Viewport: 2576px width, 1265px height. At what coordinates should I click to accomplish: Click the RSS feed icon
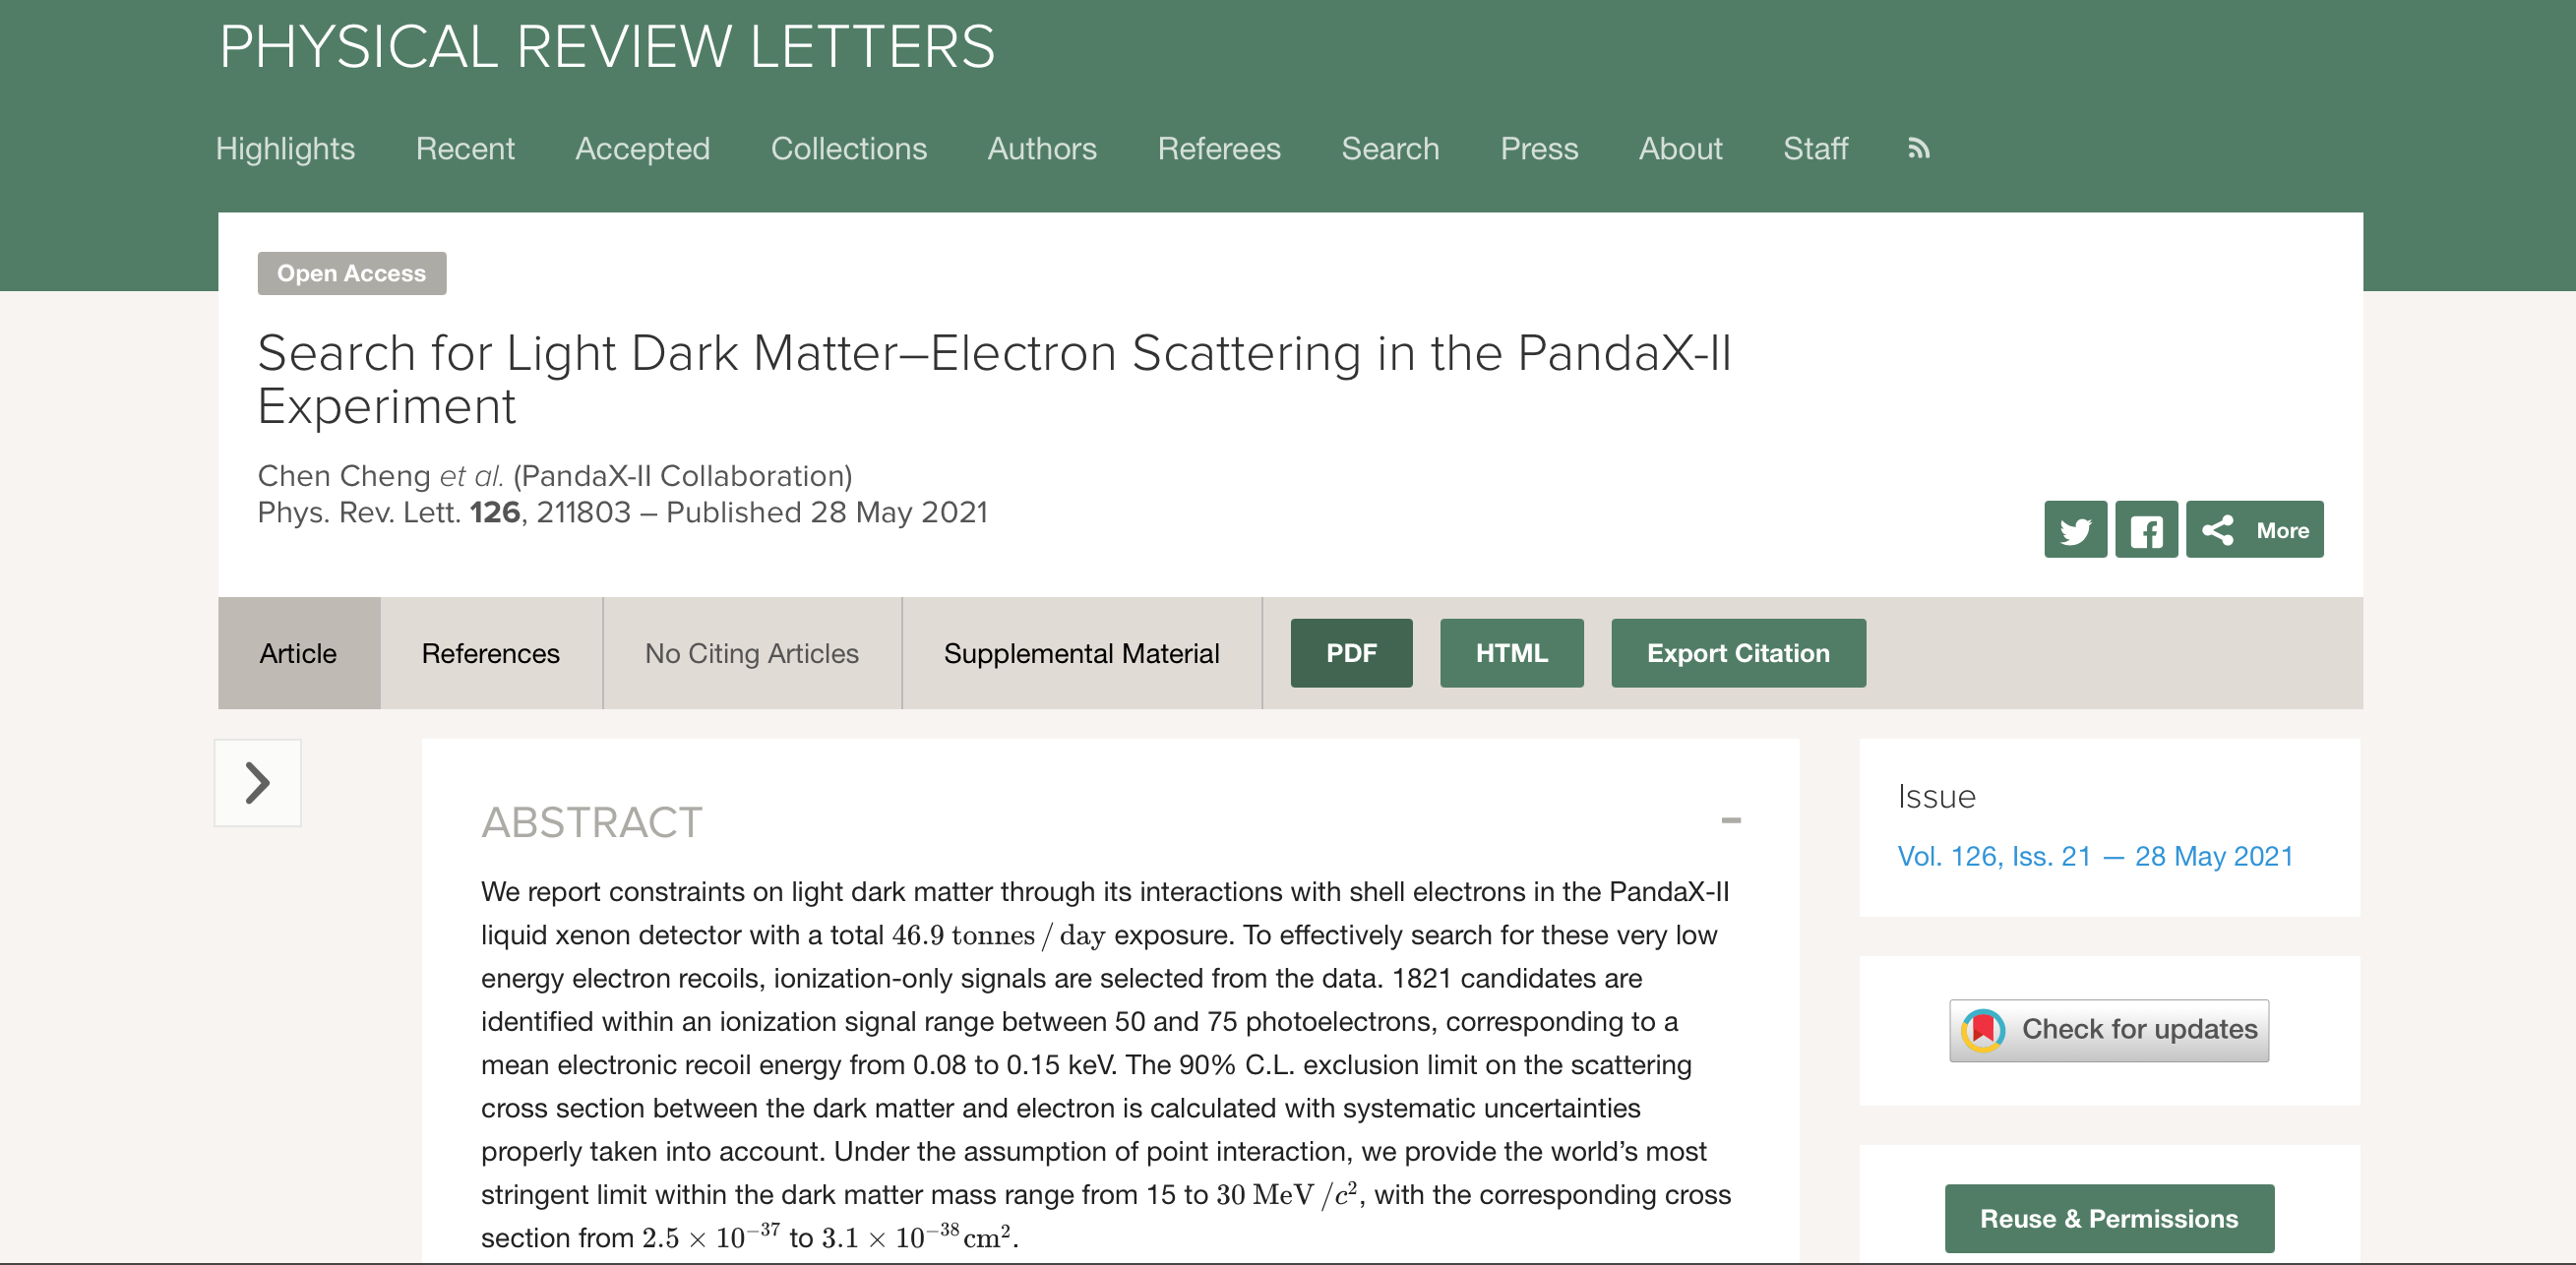(1918, 149)
